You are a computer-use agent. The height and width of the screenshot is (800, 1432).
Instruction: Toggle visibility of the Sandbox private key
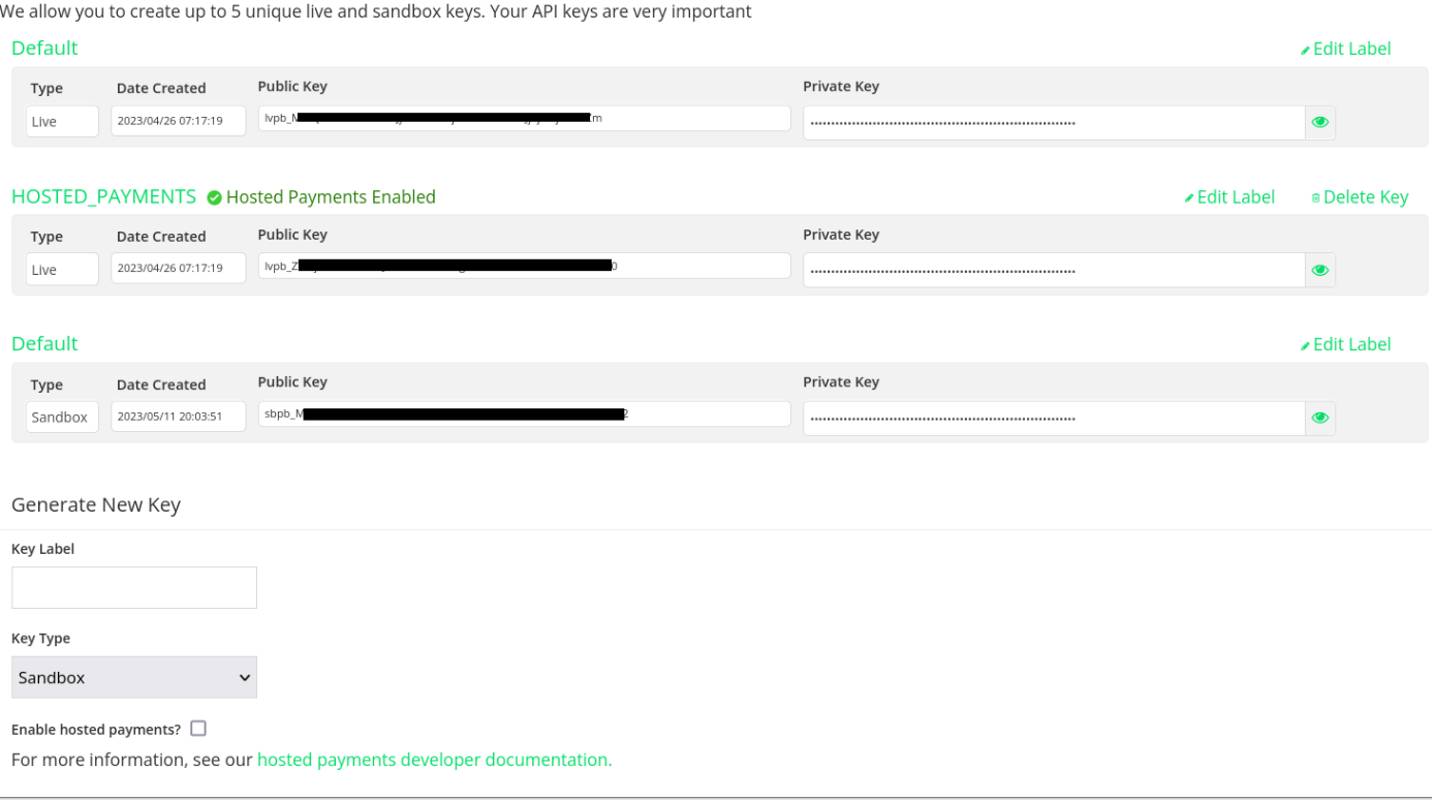tap(1320, 418)
